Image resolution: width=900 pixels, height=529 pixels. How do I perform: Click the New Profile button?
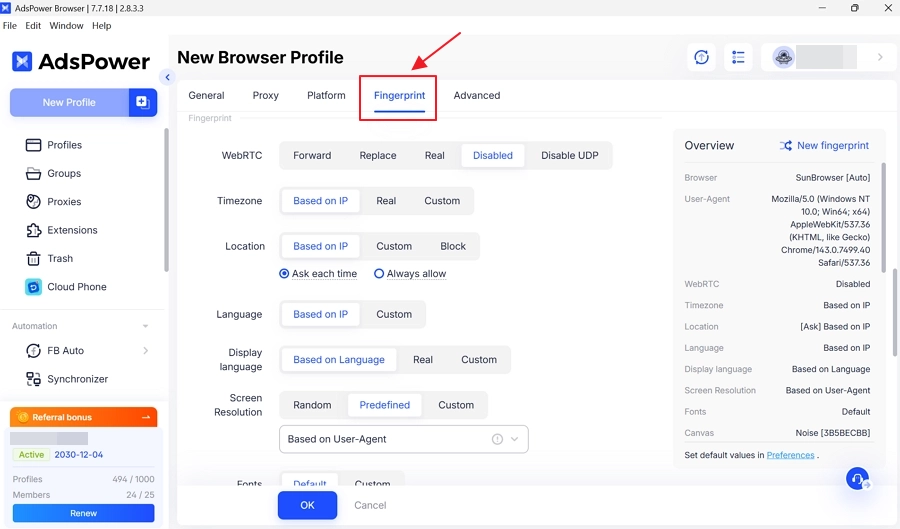69,102
